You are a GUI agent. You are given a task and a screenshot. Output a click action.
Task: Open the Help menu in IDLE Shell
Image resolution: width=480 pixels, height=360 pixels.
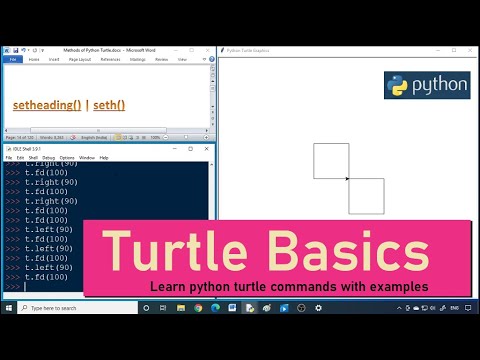pyautogui.click(x=104, y=158)
